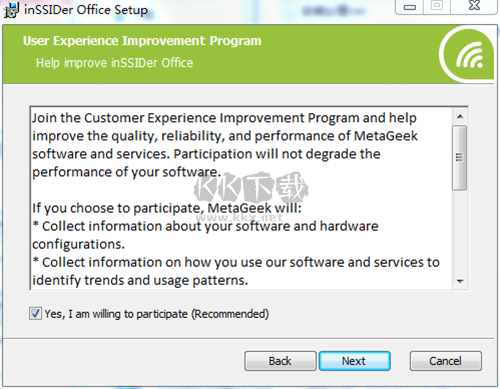Click the greyed-out maximize window button
Viewport: 500px width, 389px height.
(437, 6)
